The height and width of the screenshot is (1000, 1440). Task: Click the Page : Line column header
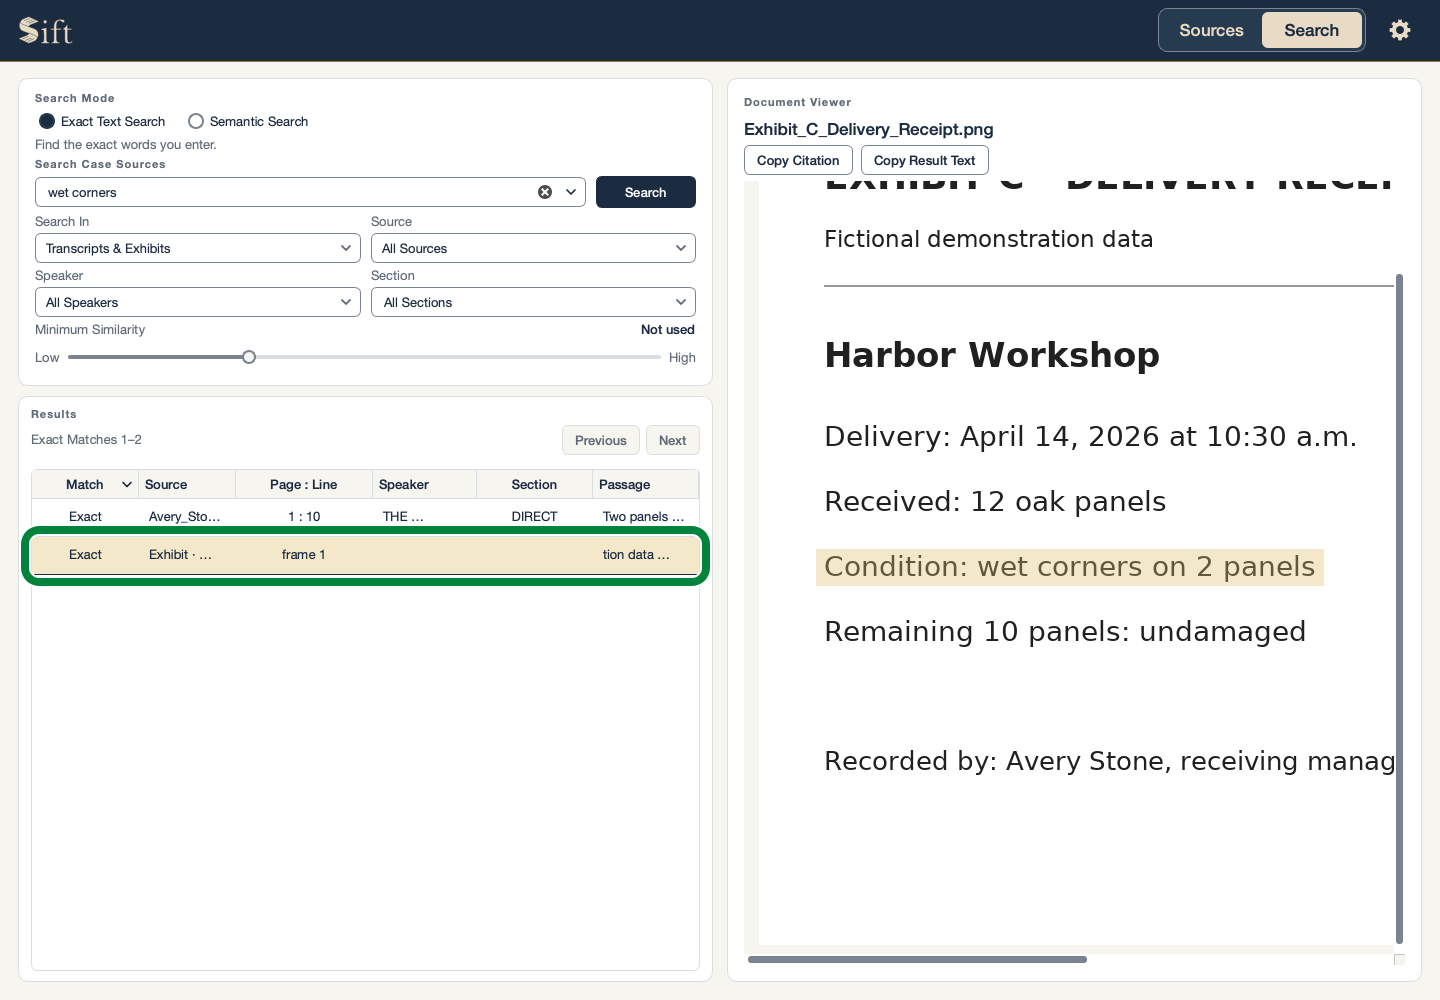pos(304,484)
